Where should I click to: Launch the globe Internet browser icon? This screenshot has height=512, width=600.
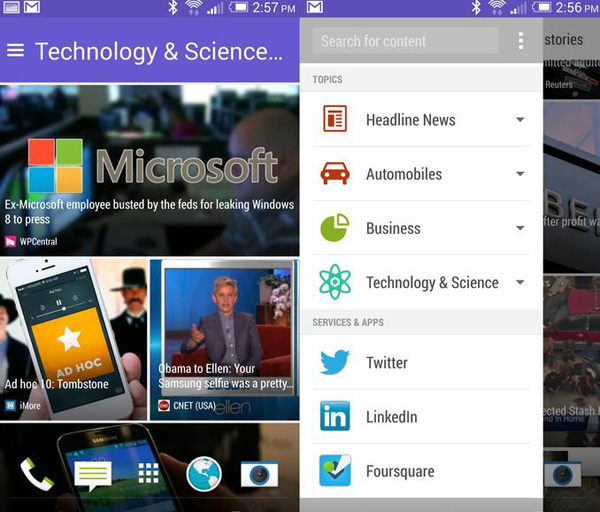[204, 474]
